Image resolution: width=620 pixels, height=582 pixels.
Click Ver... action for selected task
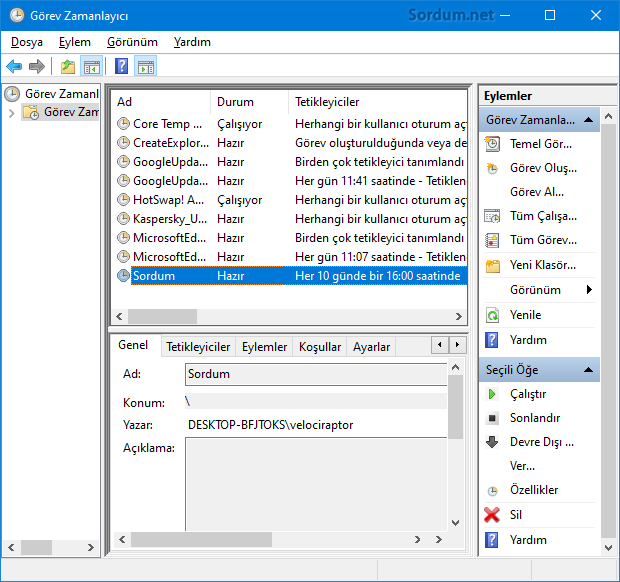point(522,466)
